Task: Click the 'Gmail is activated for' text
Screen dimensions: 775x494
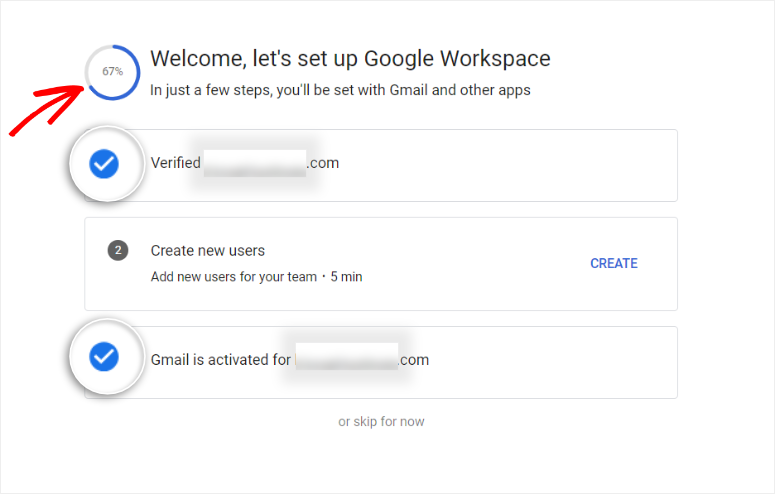Action: [x=220, y=360]
